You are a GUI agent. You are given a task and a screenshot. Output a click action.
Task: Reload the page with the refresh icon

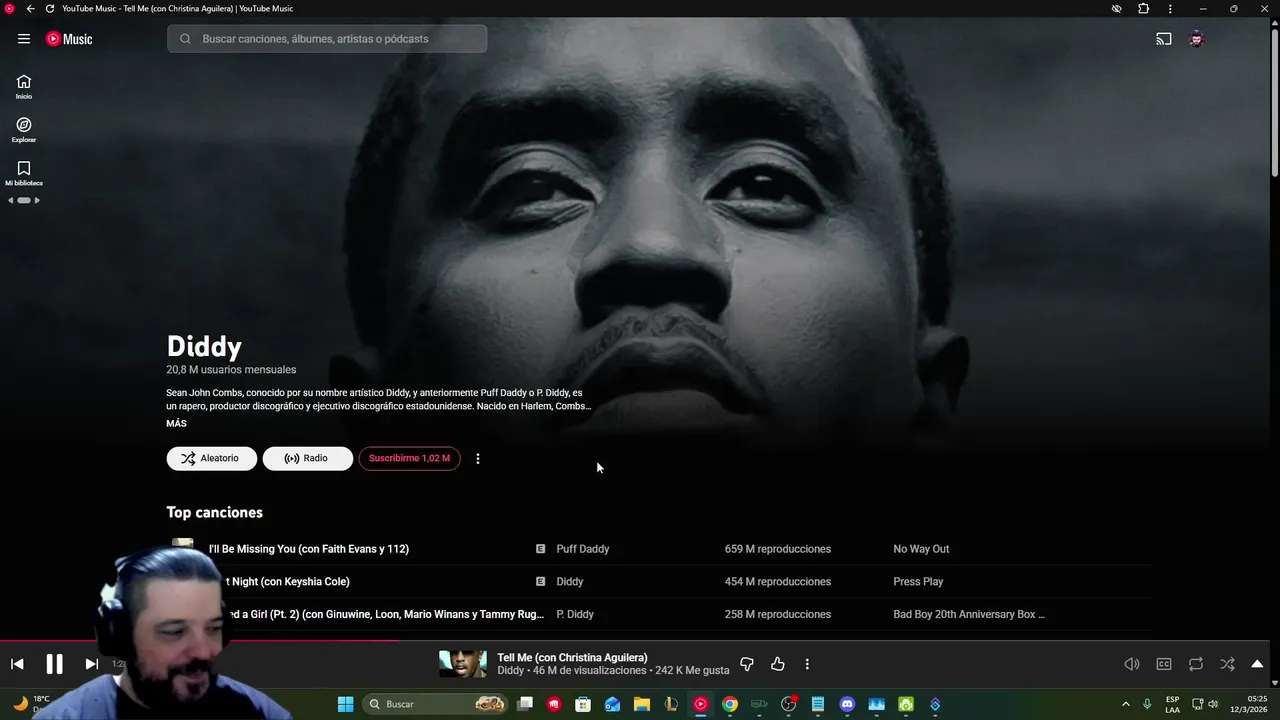49,9
